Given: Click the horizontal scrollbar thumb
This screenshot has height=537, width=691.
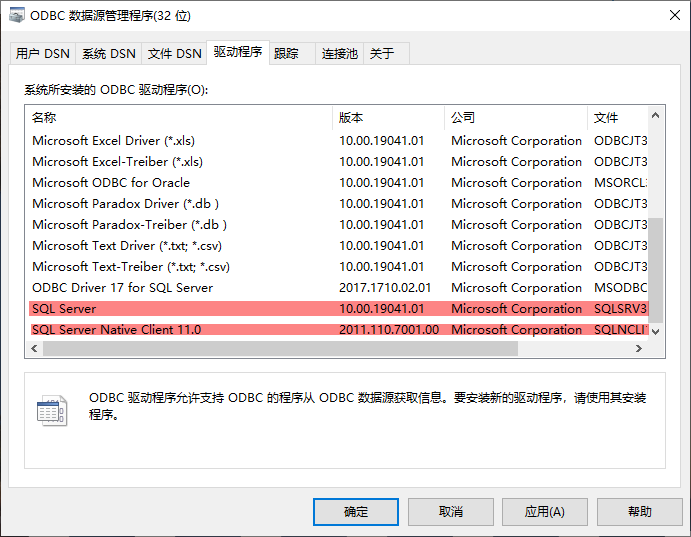Looking at the screenshot, I should tap(280, 348).
